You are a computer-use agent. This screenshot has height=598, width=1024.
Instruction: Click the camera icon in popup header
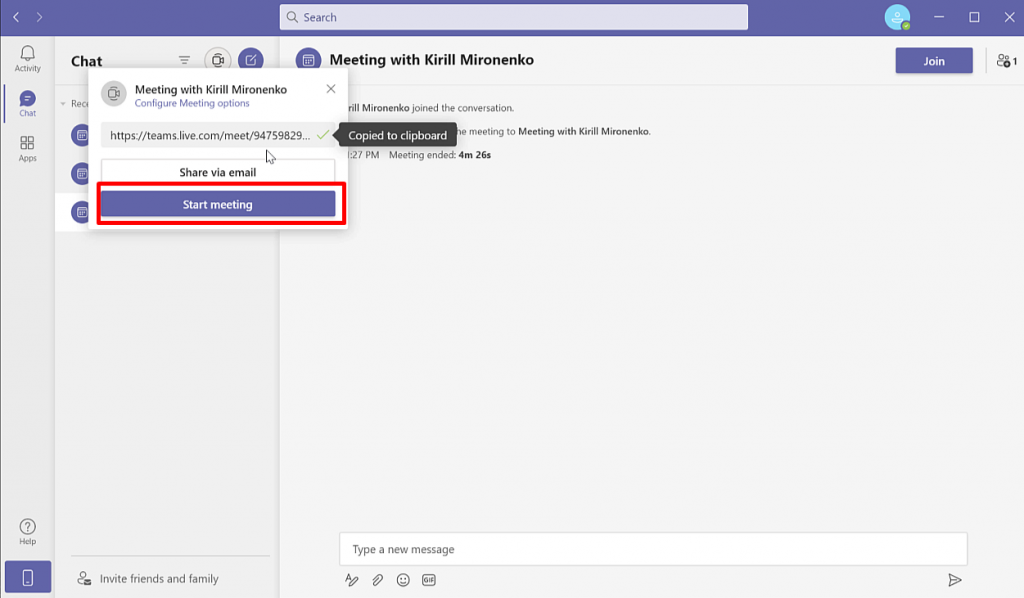(114, 93)
